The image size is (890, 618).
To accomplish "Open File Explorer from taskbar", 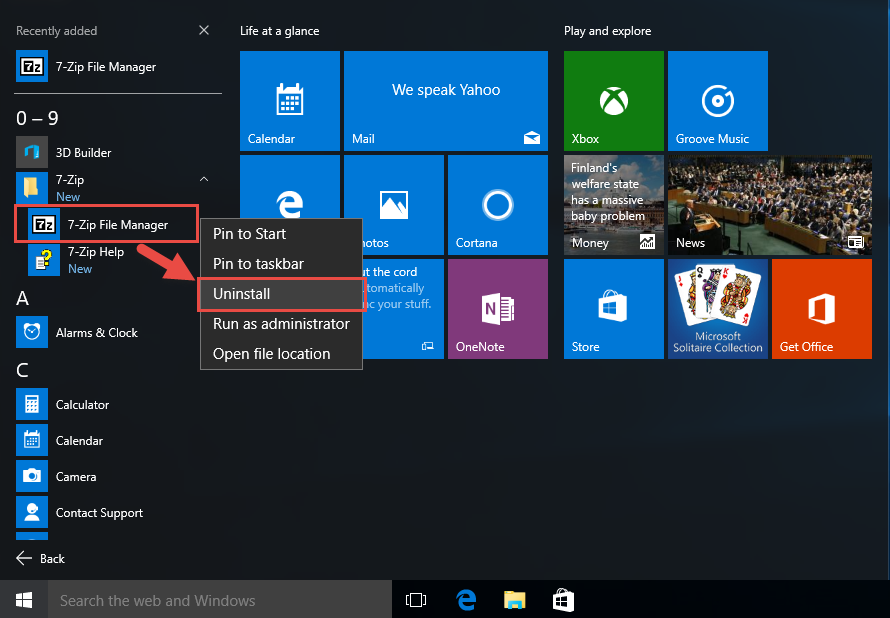I will point(514,600).
